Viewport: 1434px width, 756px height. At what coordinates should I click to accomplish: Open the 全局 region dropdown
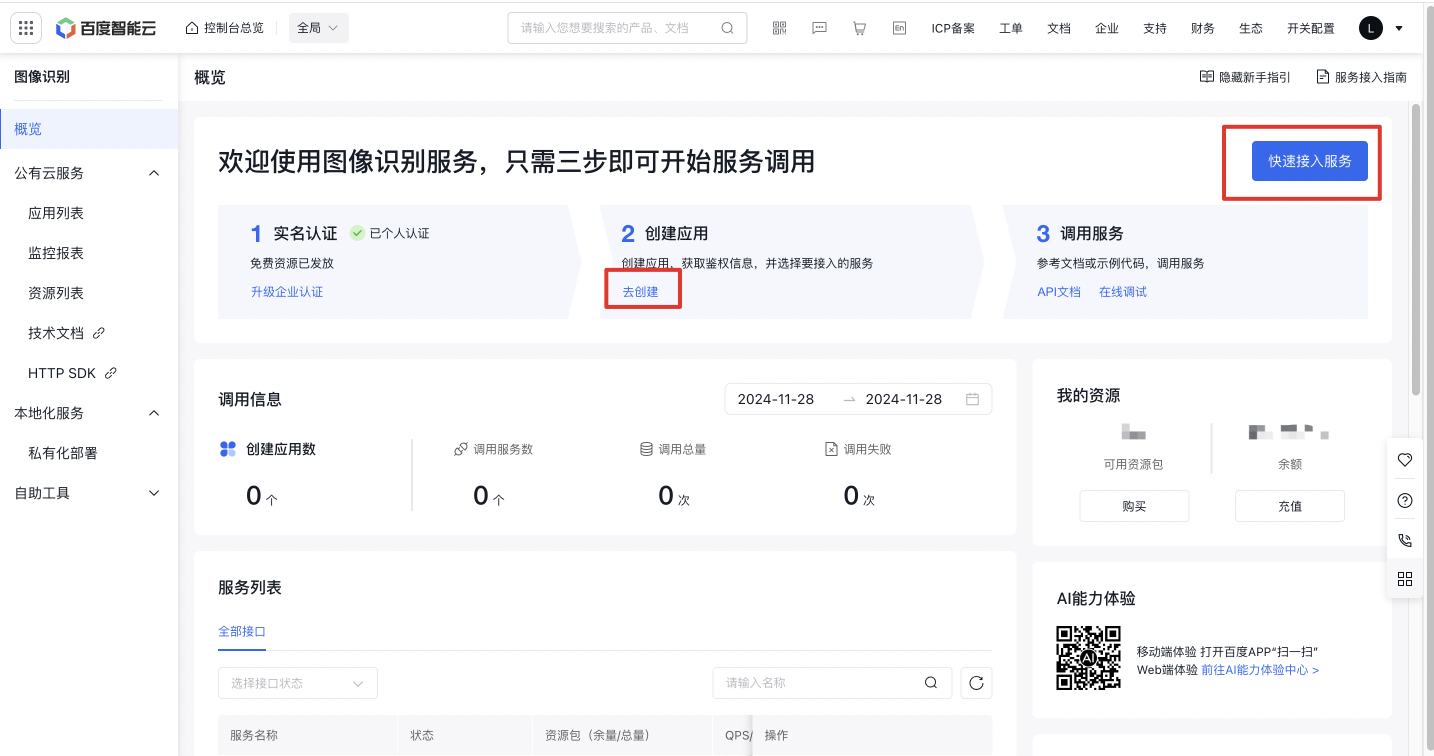319,28
